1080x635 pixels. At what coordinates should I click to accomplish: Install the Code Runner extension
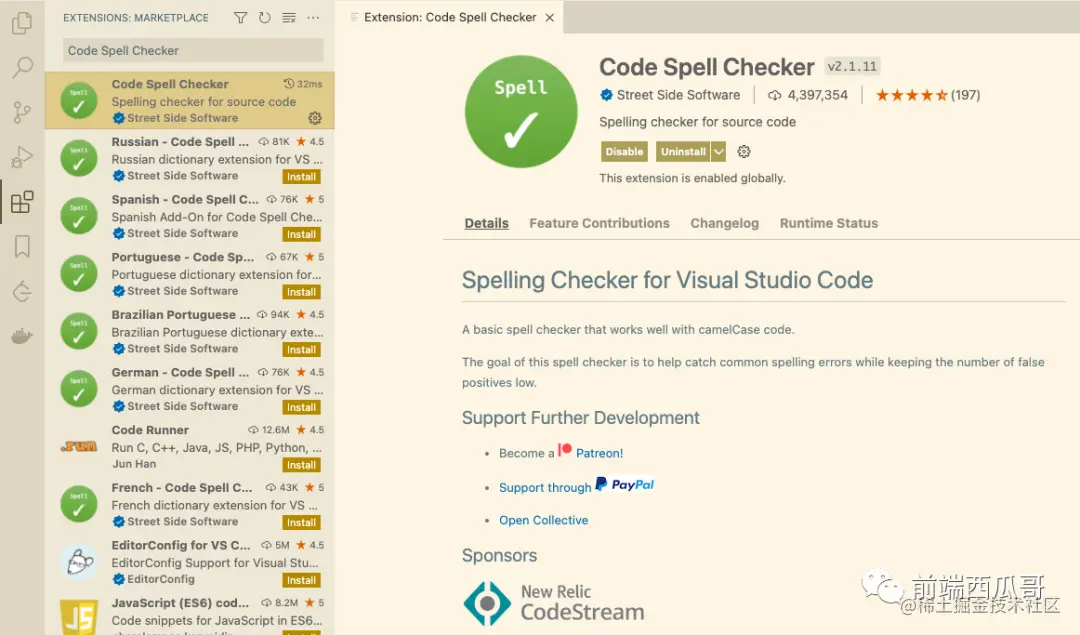tap(301, 466)
